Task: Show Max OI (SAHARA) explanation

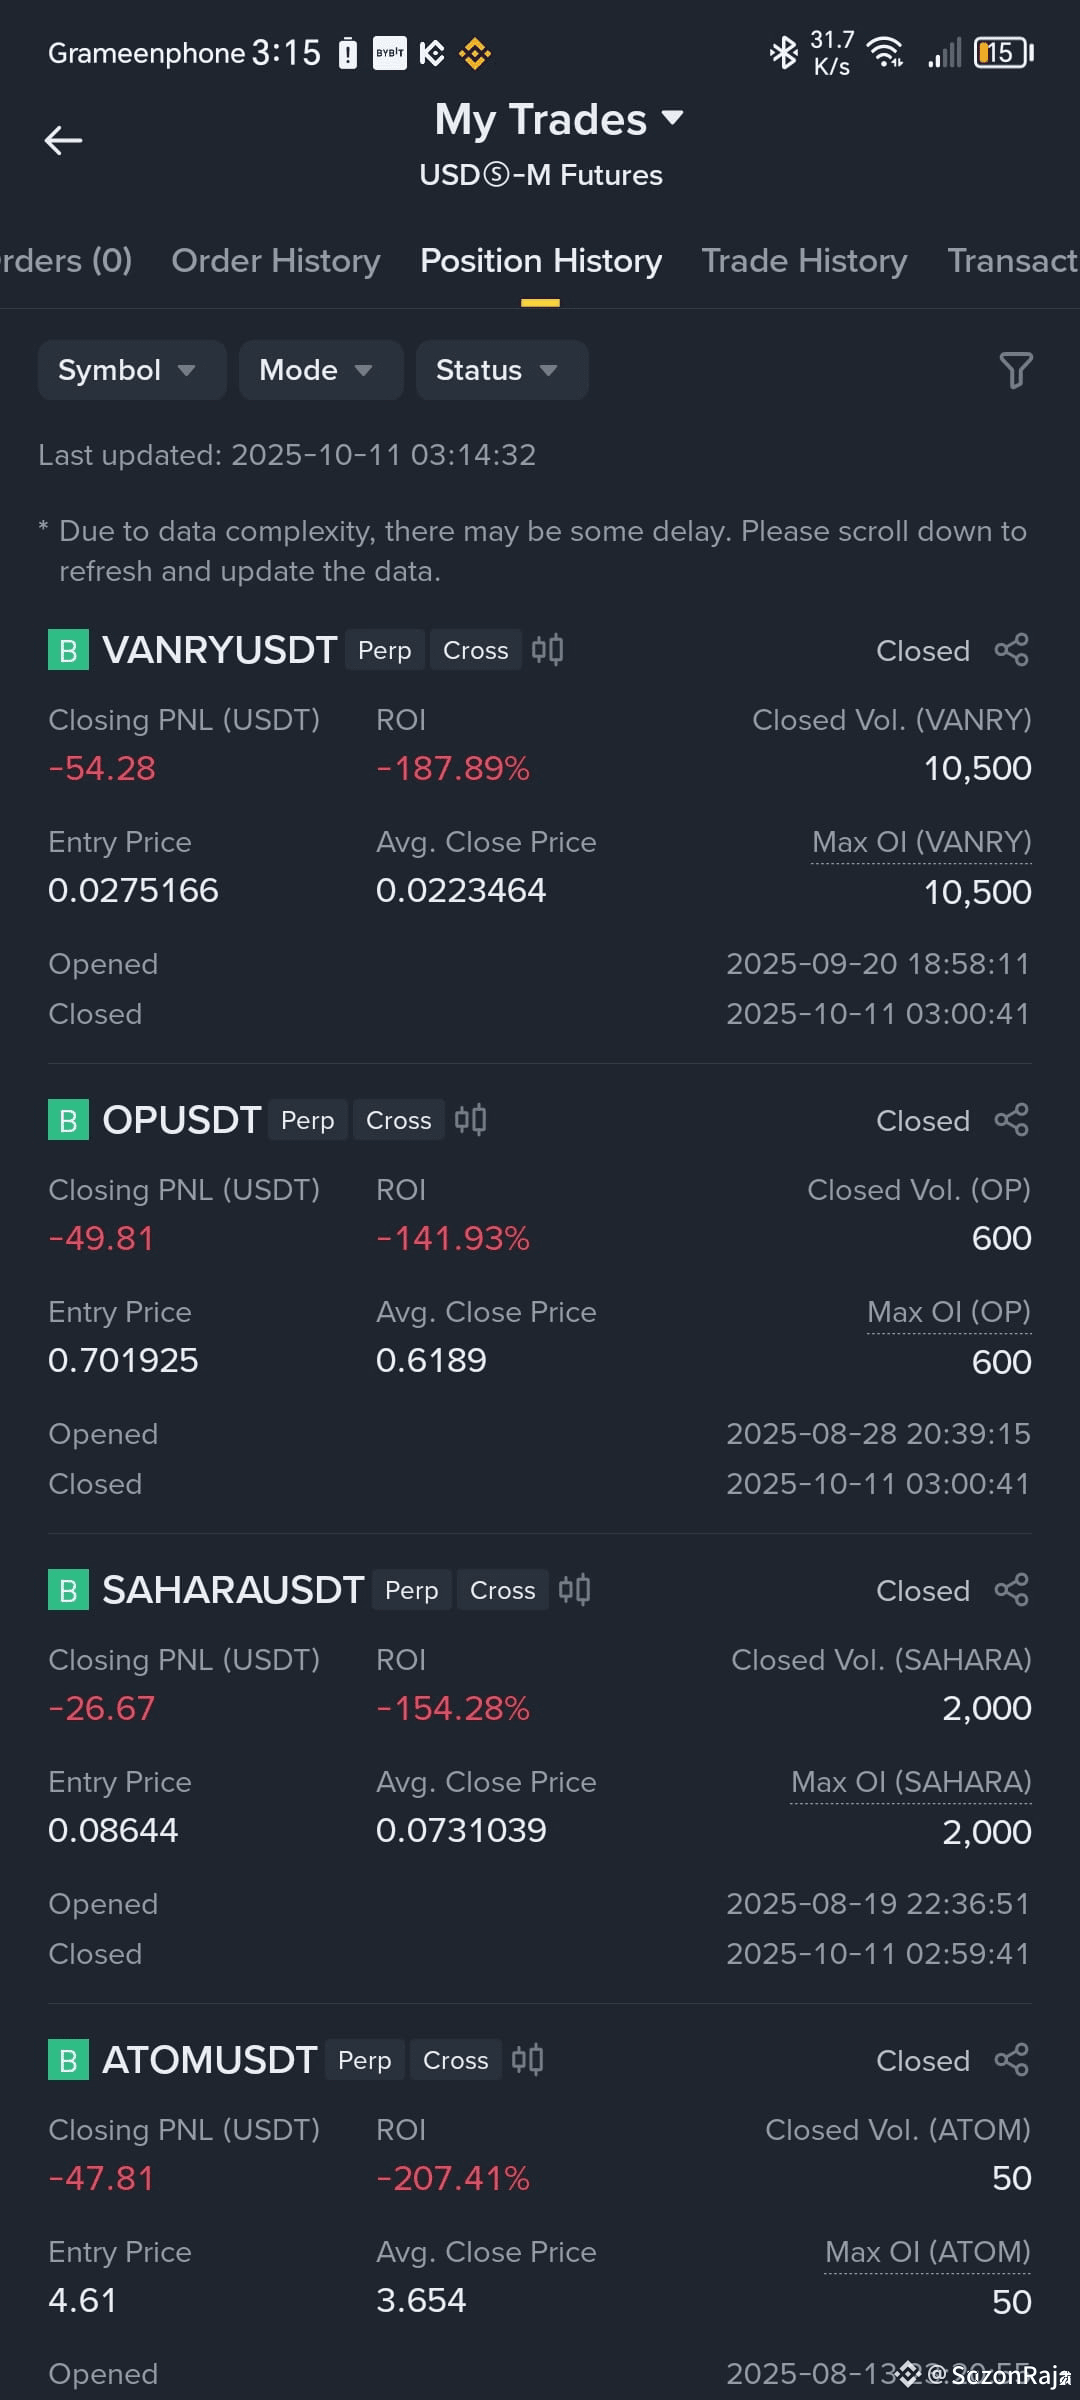Action: [911, 1783]
